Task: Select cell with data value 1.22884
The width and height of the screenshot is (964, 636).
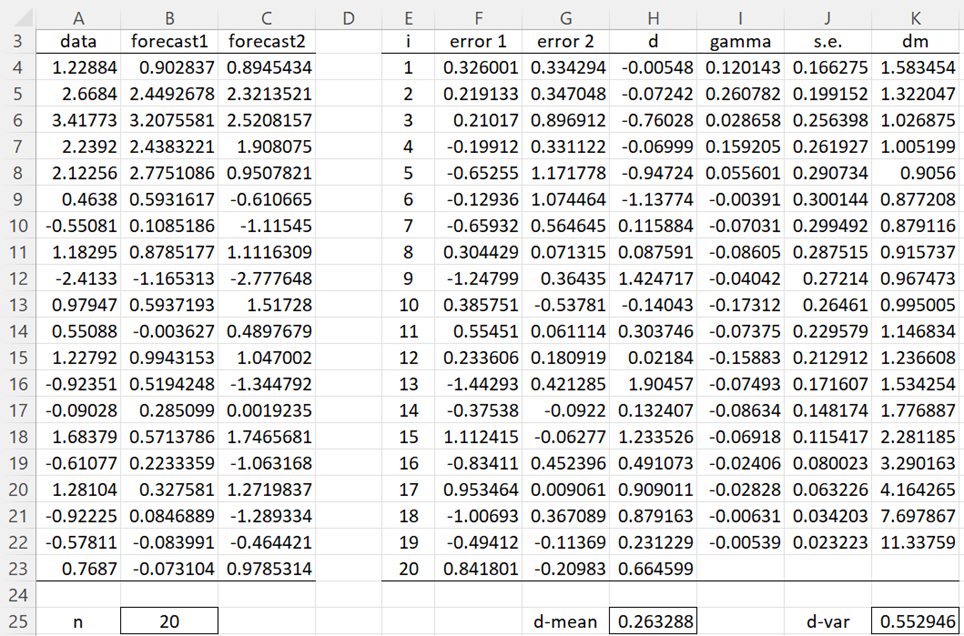Action: pyautogui.click(x=78, y=67)
